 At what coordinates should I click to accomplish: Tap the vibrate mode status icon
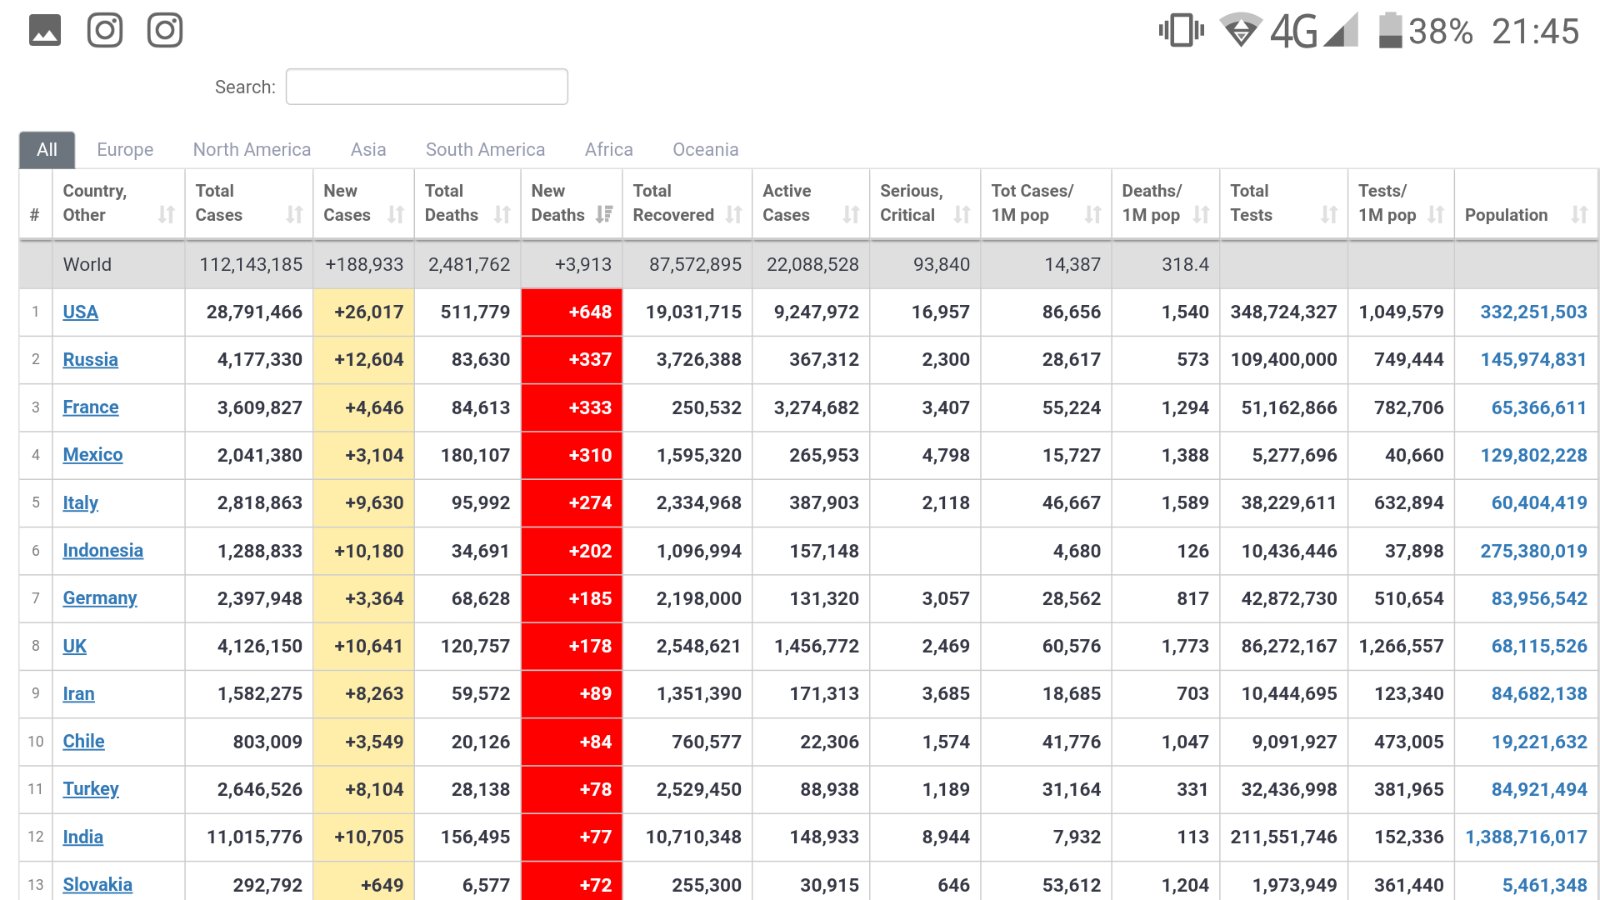tap(1180, 30)
